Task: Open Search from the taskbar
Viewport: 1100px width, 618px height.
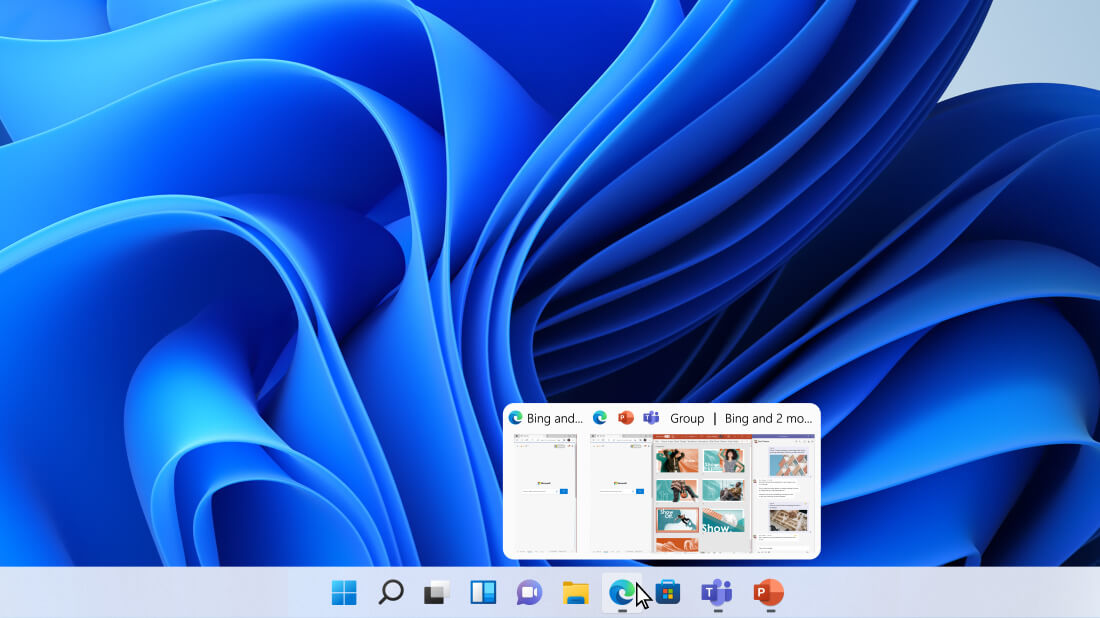Action: [391, 593]
